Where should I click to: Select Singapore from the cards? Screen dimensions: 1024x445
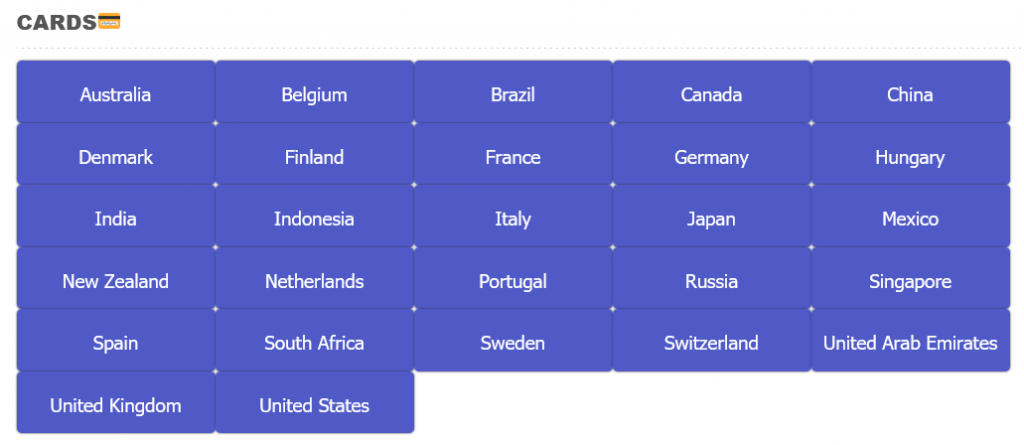910,281
